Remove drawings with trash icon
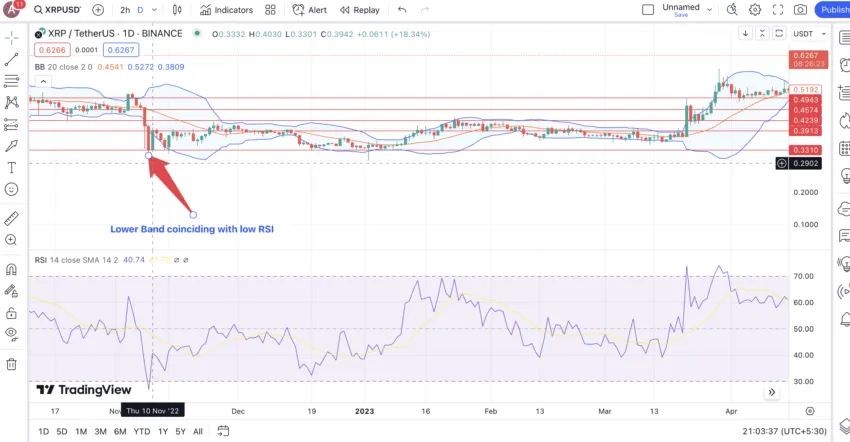 [11, 364]
